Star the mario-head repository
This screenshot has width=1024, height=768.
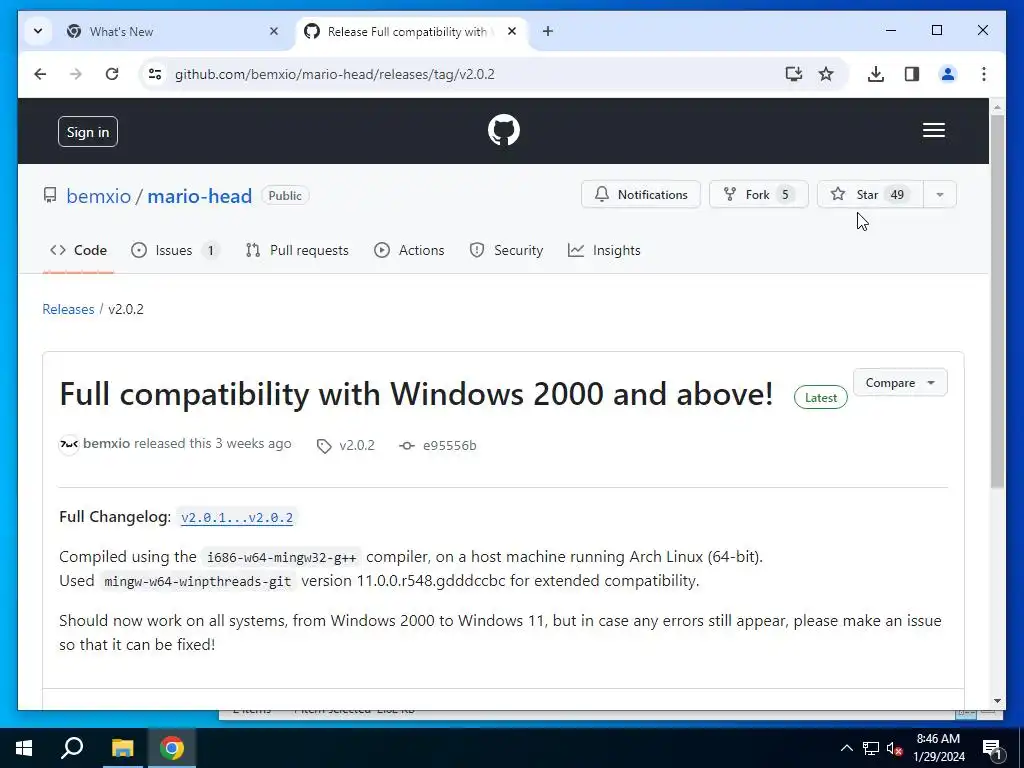(x=870, y=195)
